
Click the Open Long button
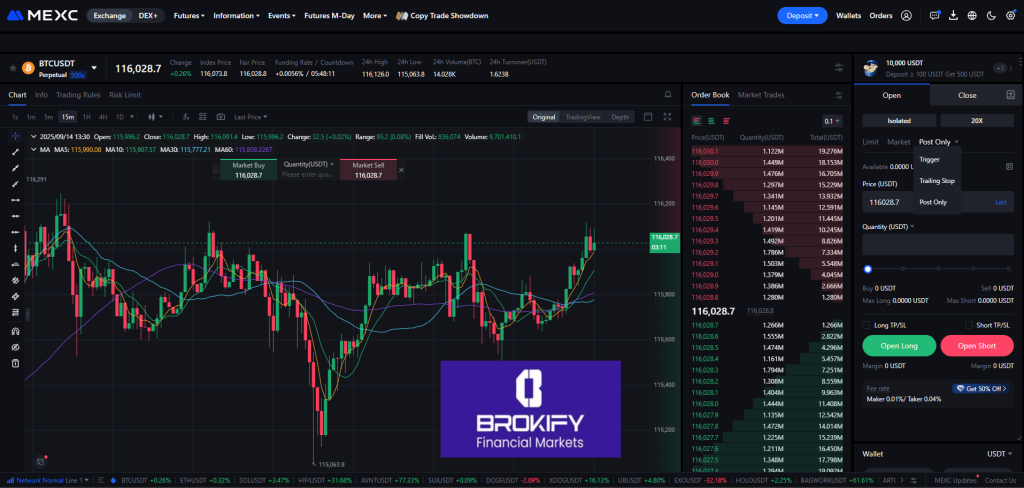tap(897, 346)
